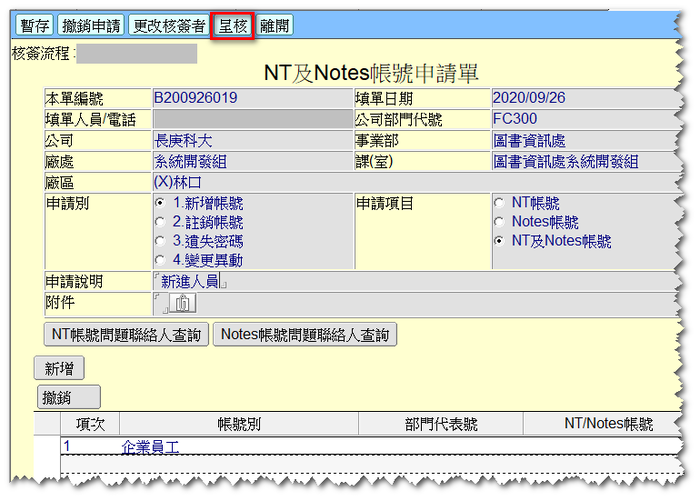This screenshot has height=501, width=700.
Task: Select NT帳號 radio option
Action: pyautogui.click(x=500, y=203)
